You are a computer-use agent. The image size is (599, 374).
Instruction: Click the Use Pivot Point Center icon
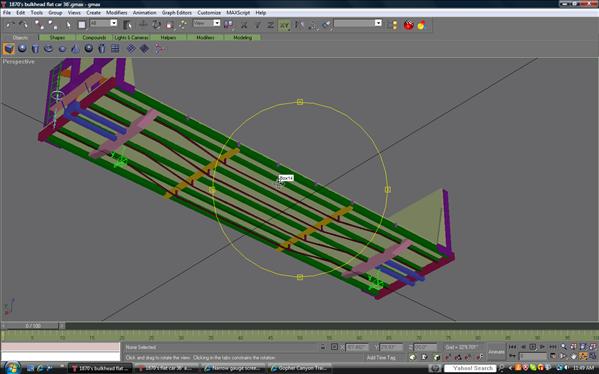[228, 25]
